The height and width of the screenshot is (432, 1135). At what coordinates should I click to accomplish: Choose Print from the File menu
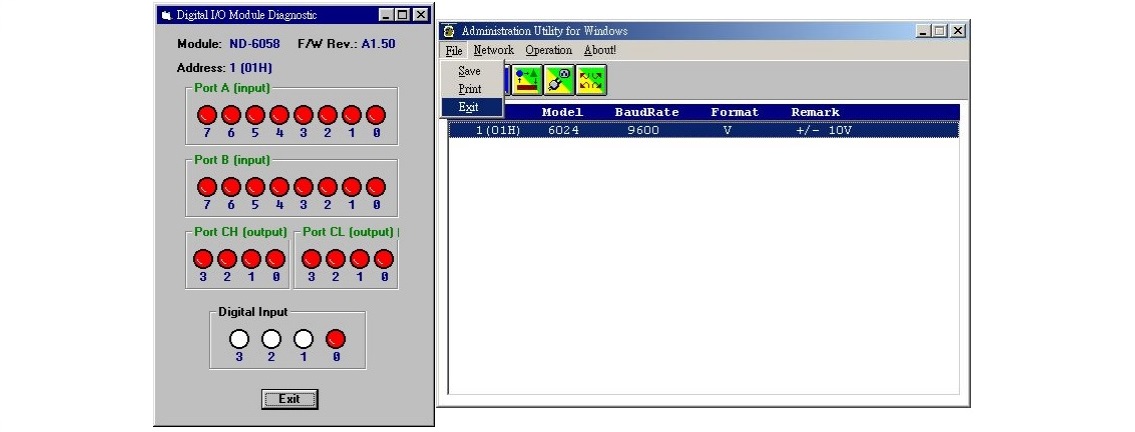coord(470,89)
